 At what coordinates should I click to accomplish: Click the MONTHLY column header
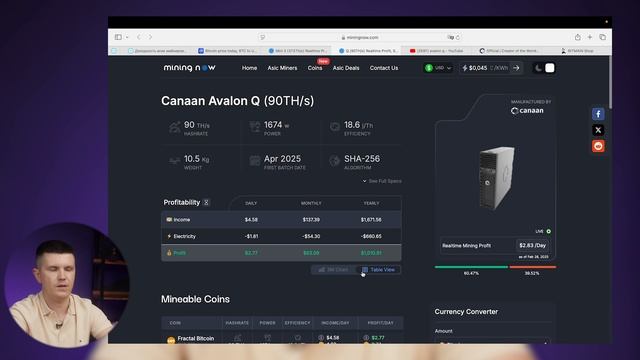311,203
